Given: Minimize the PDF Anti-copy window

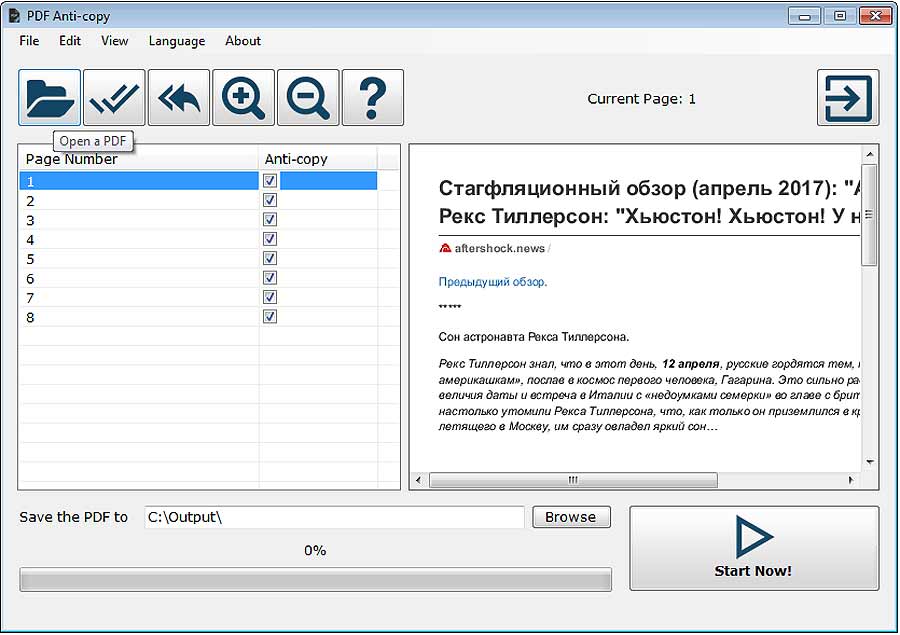Looking at the screenshot, I should pos(804,16).
